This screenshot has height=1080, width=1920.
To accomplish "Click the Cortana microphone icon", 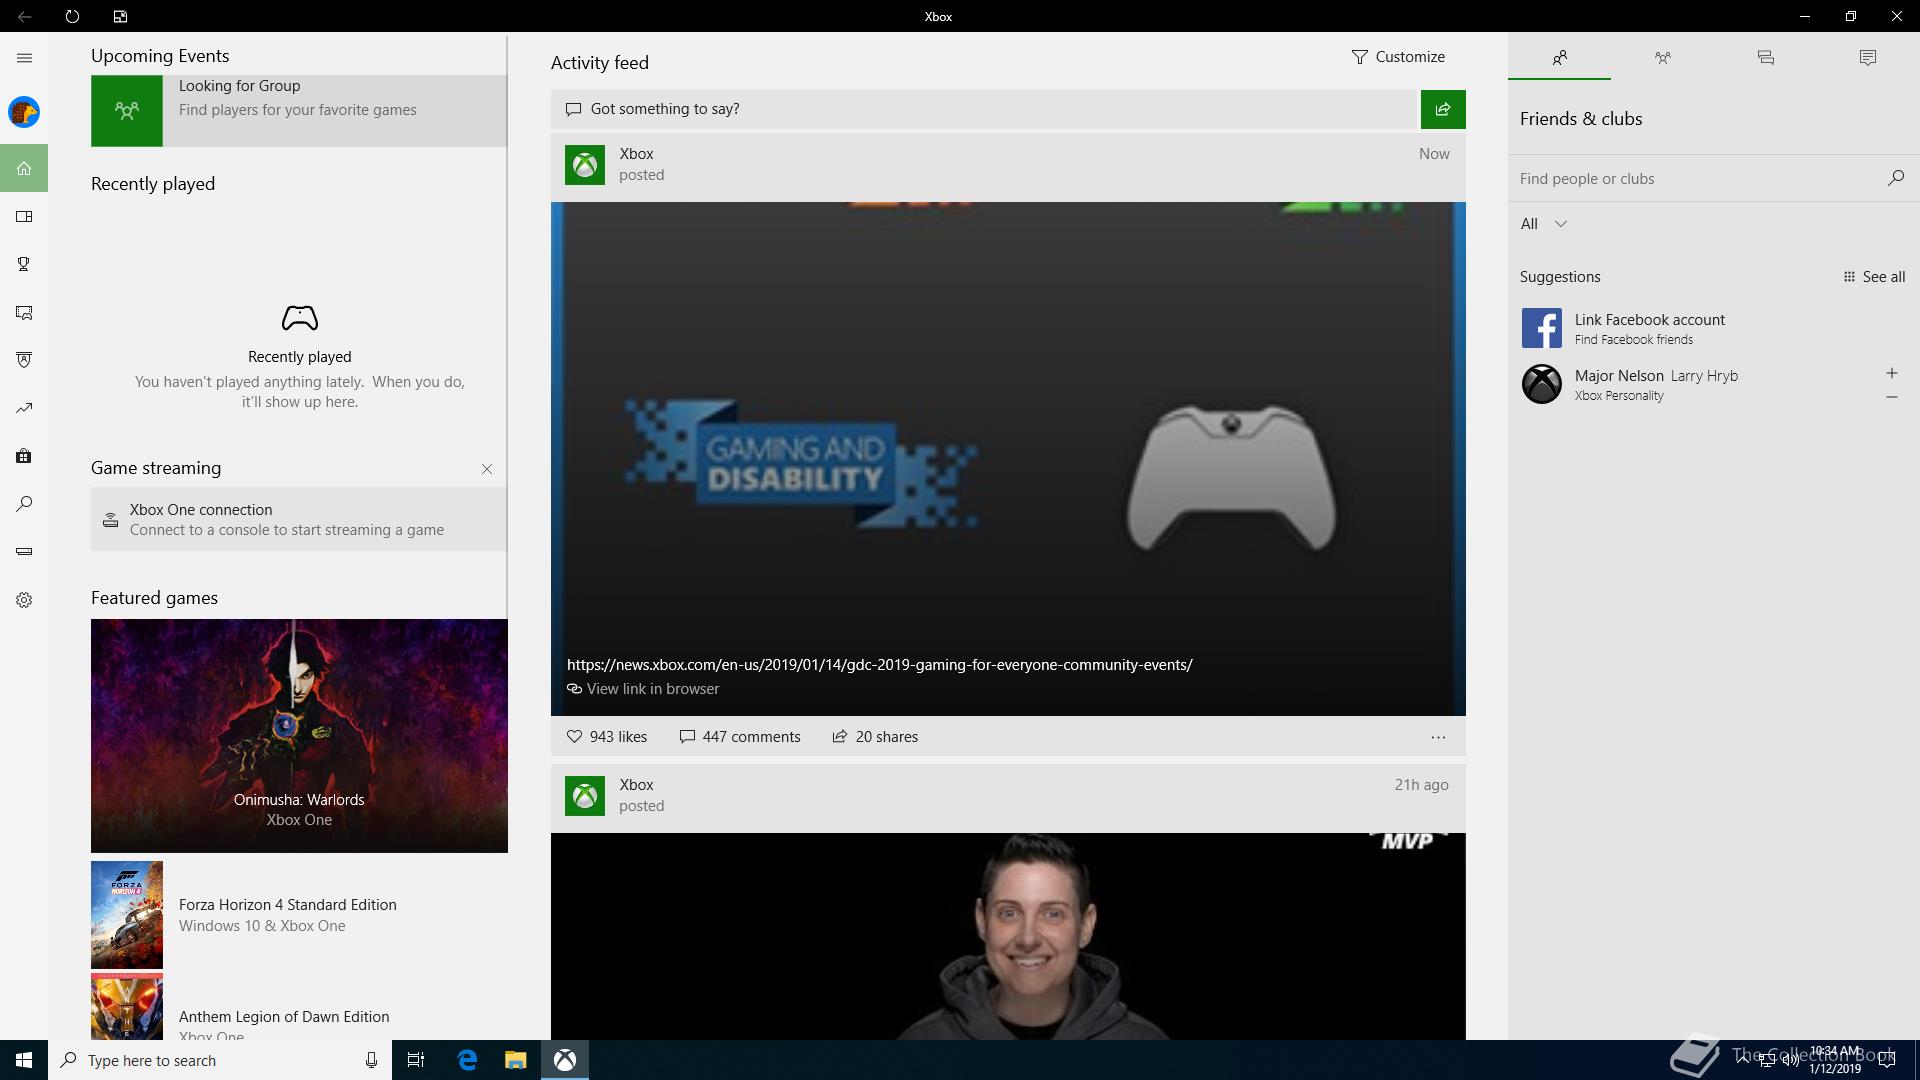I will [x=371, y=1060].
